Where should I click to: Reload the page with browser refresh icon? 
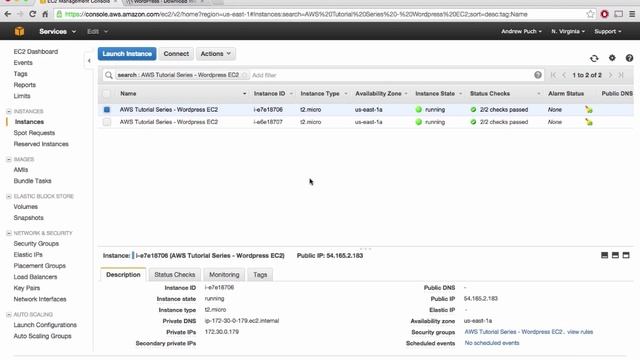pos(33,14)
